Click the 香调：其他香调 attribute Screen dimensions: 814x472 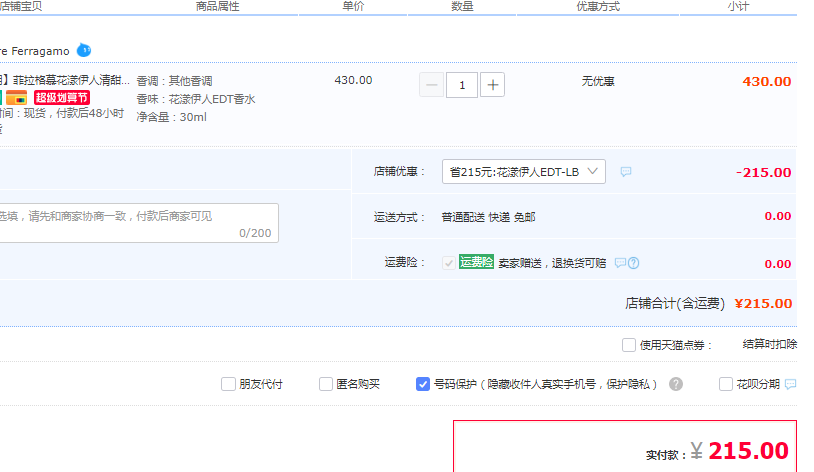174,81
